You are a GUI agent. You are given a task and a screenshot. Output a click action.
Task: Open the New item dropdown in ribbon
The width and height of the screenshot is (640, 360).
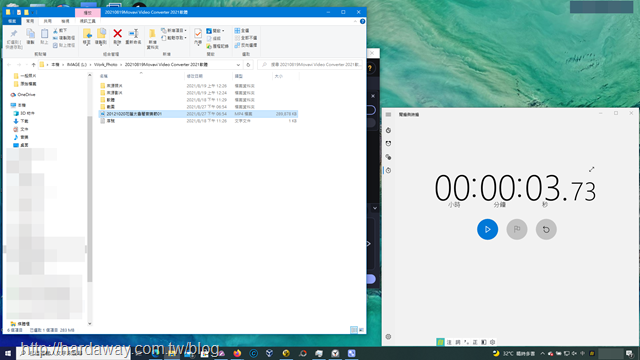174,31
